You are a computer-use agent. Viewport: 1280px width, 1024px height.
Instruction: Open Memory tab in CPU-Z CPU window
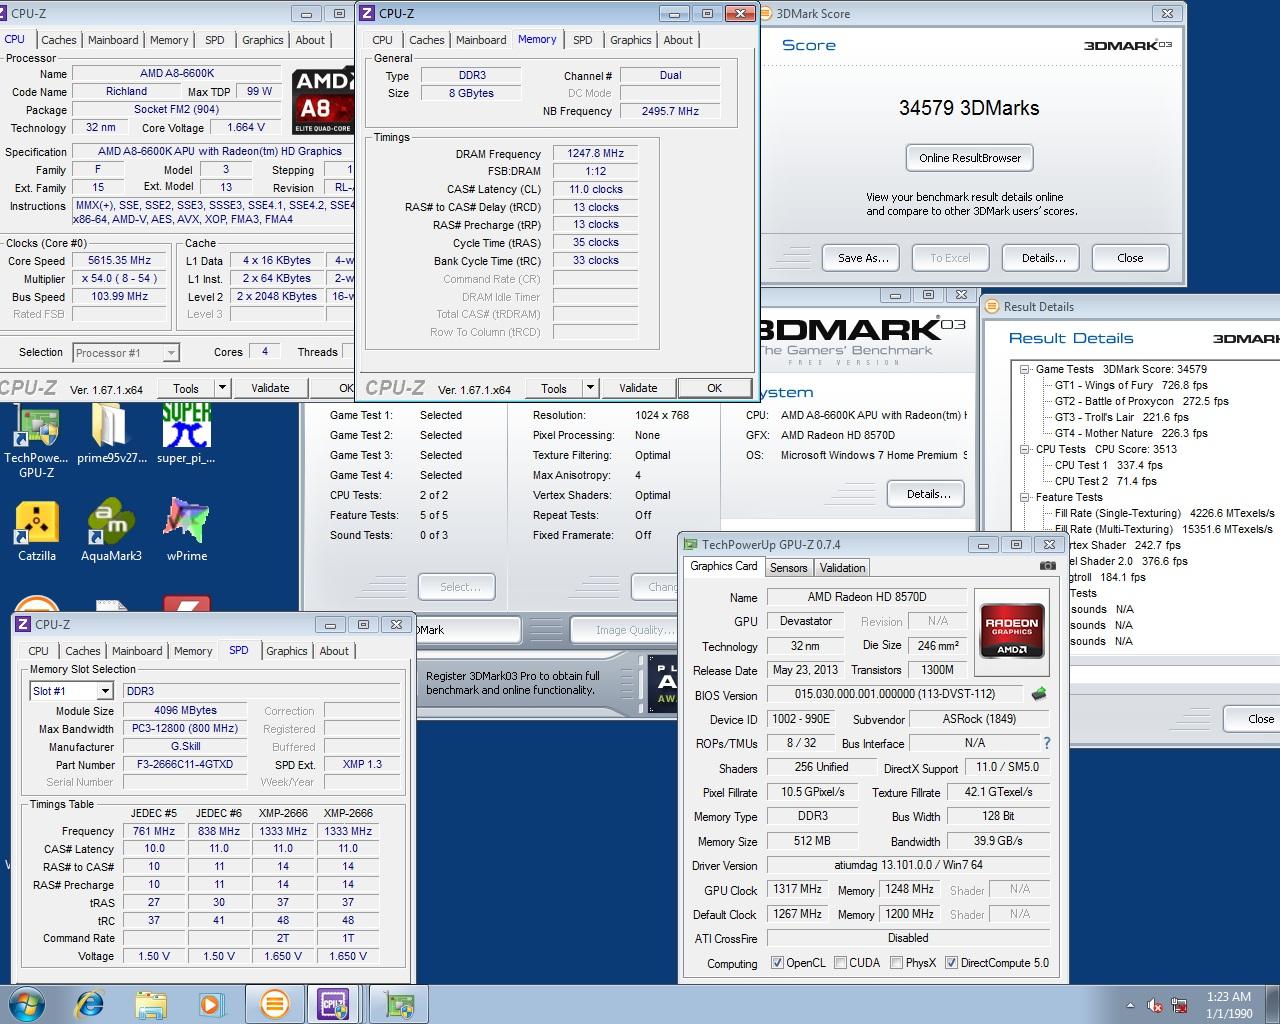[169, 40]
